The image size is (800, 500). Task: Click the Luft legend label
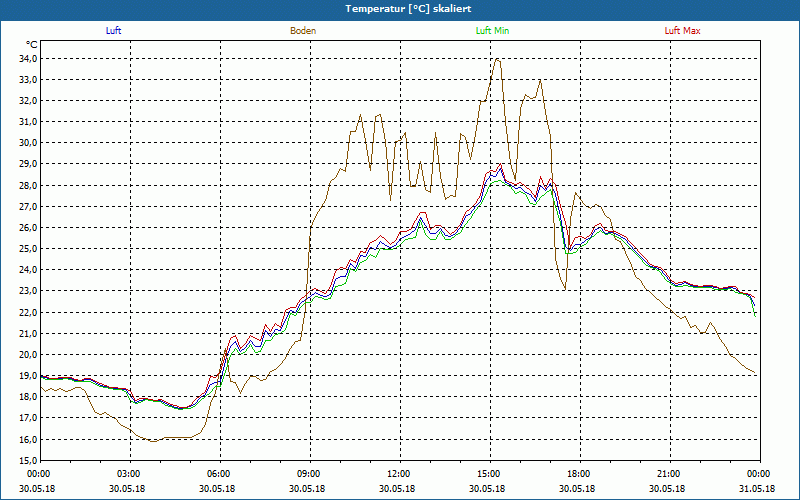(x=113, y=31)
